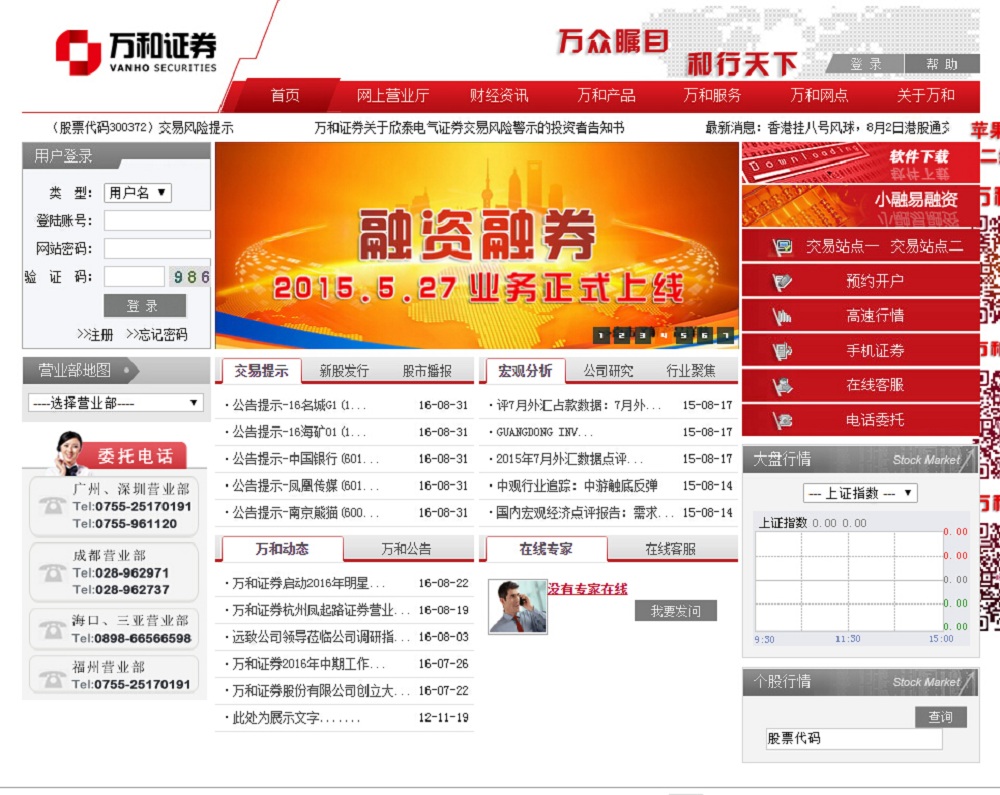The height and width of the screenshot is (795, 1000).
Task: Switch to the 股市播报 tab
Action: (x=427, y=371)
